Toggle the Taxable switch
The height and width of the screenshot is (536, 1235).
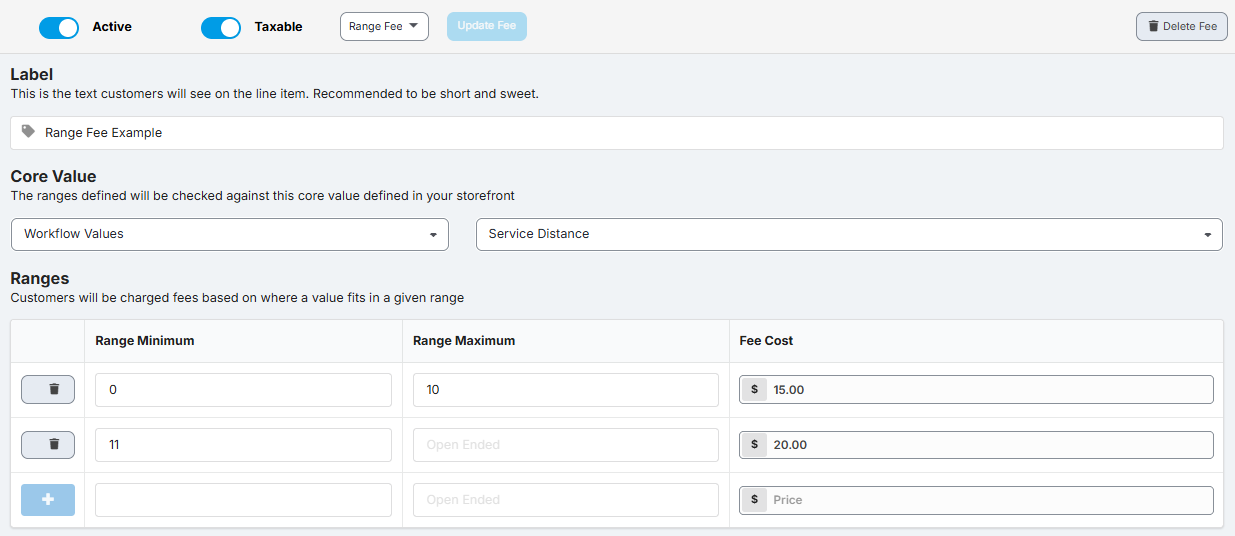tap(221, 28)
